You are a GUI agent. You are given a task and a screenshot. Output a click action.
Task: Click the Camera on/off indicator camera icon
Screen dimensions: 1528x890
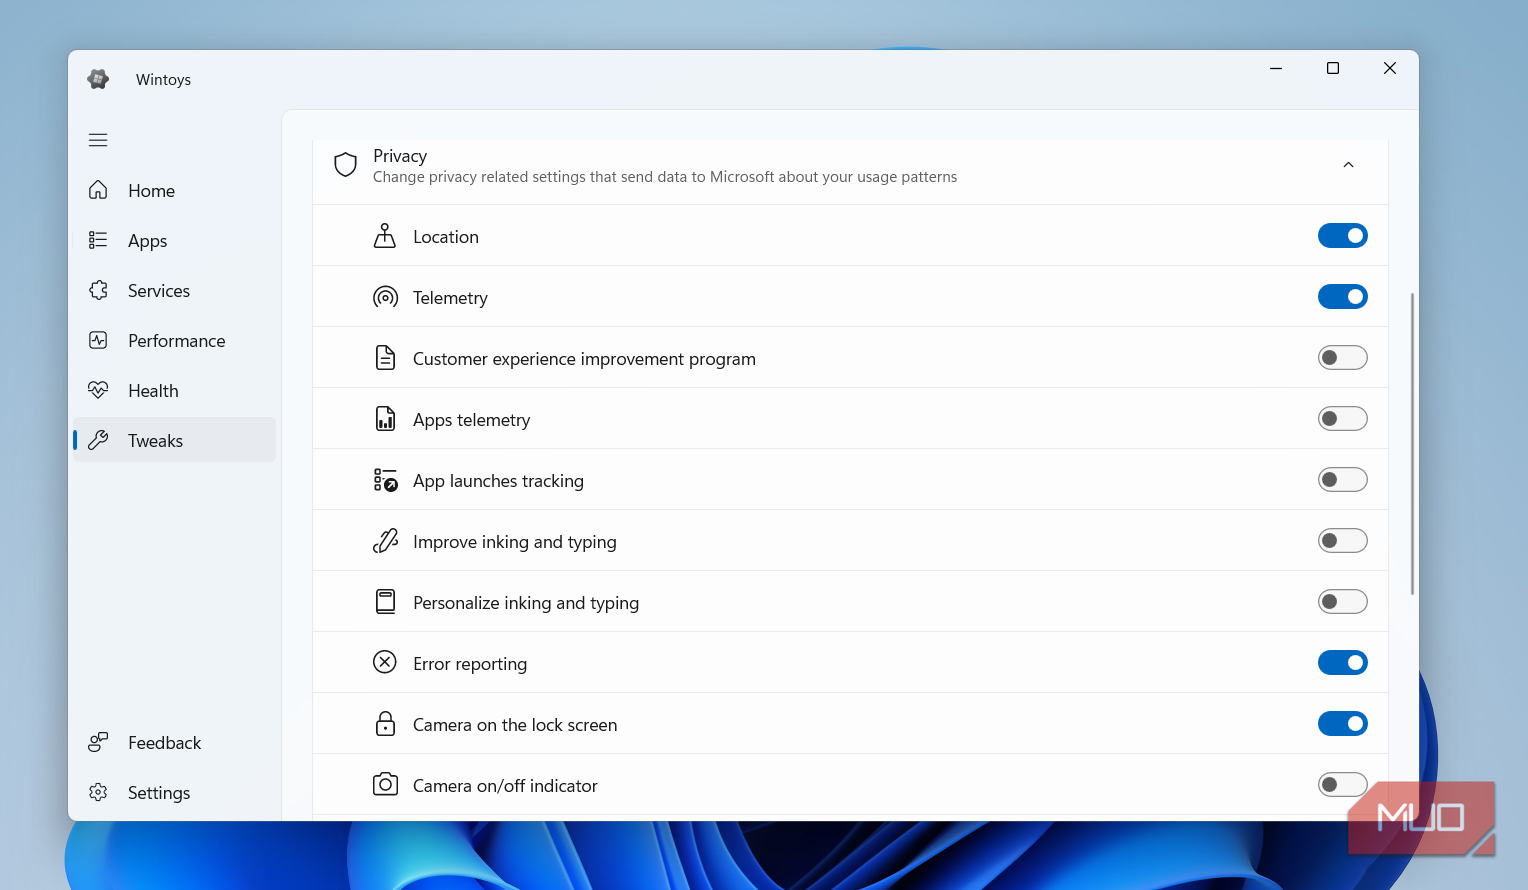(x=385, y=785)
